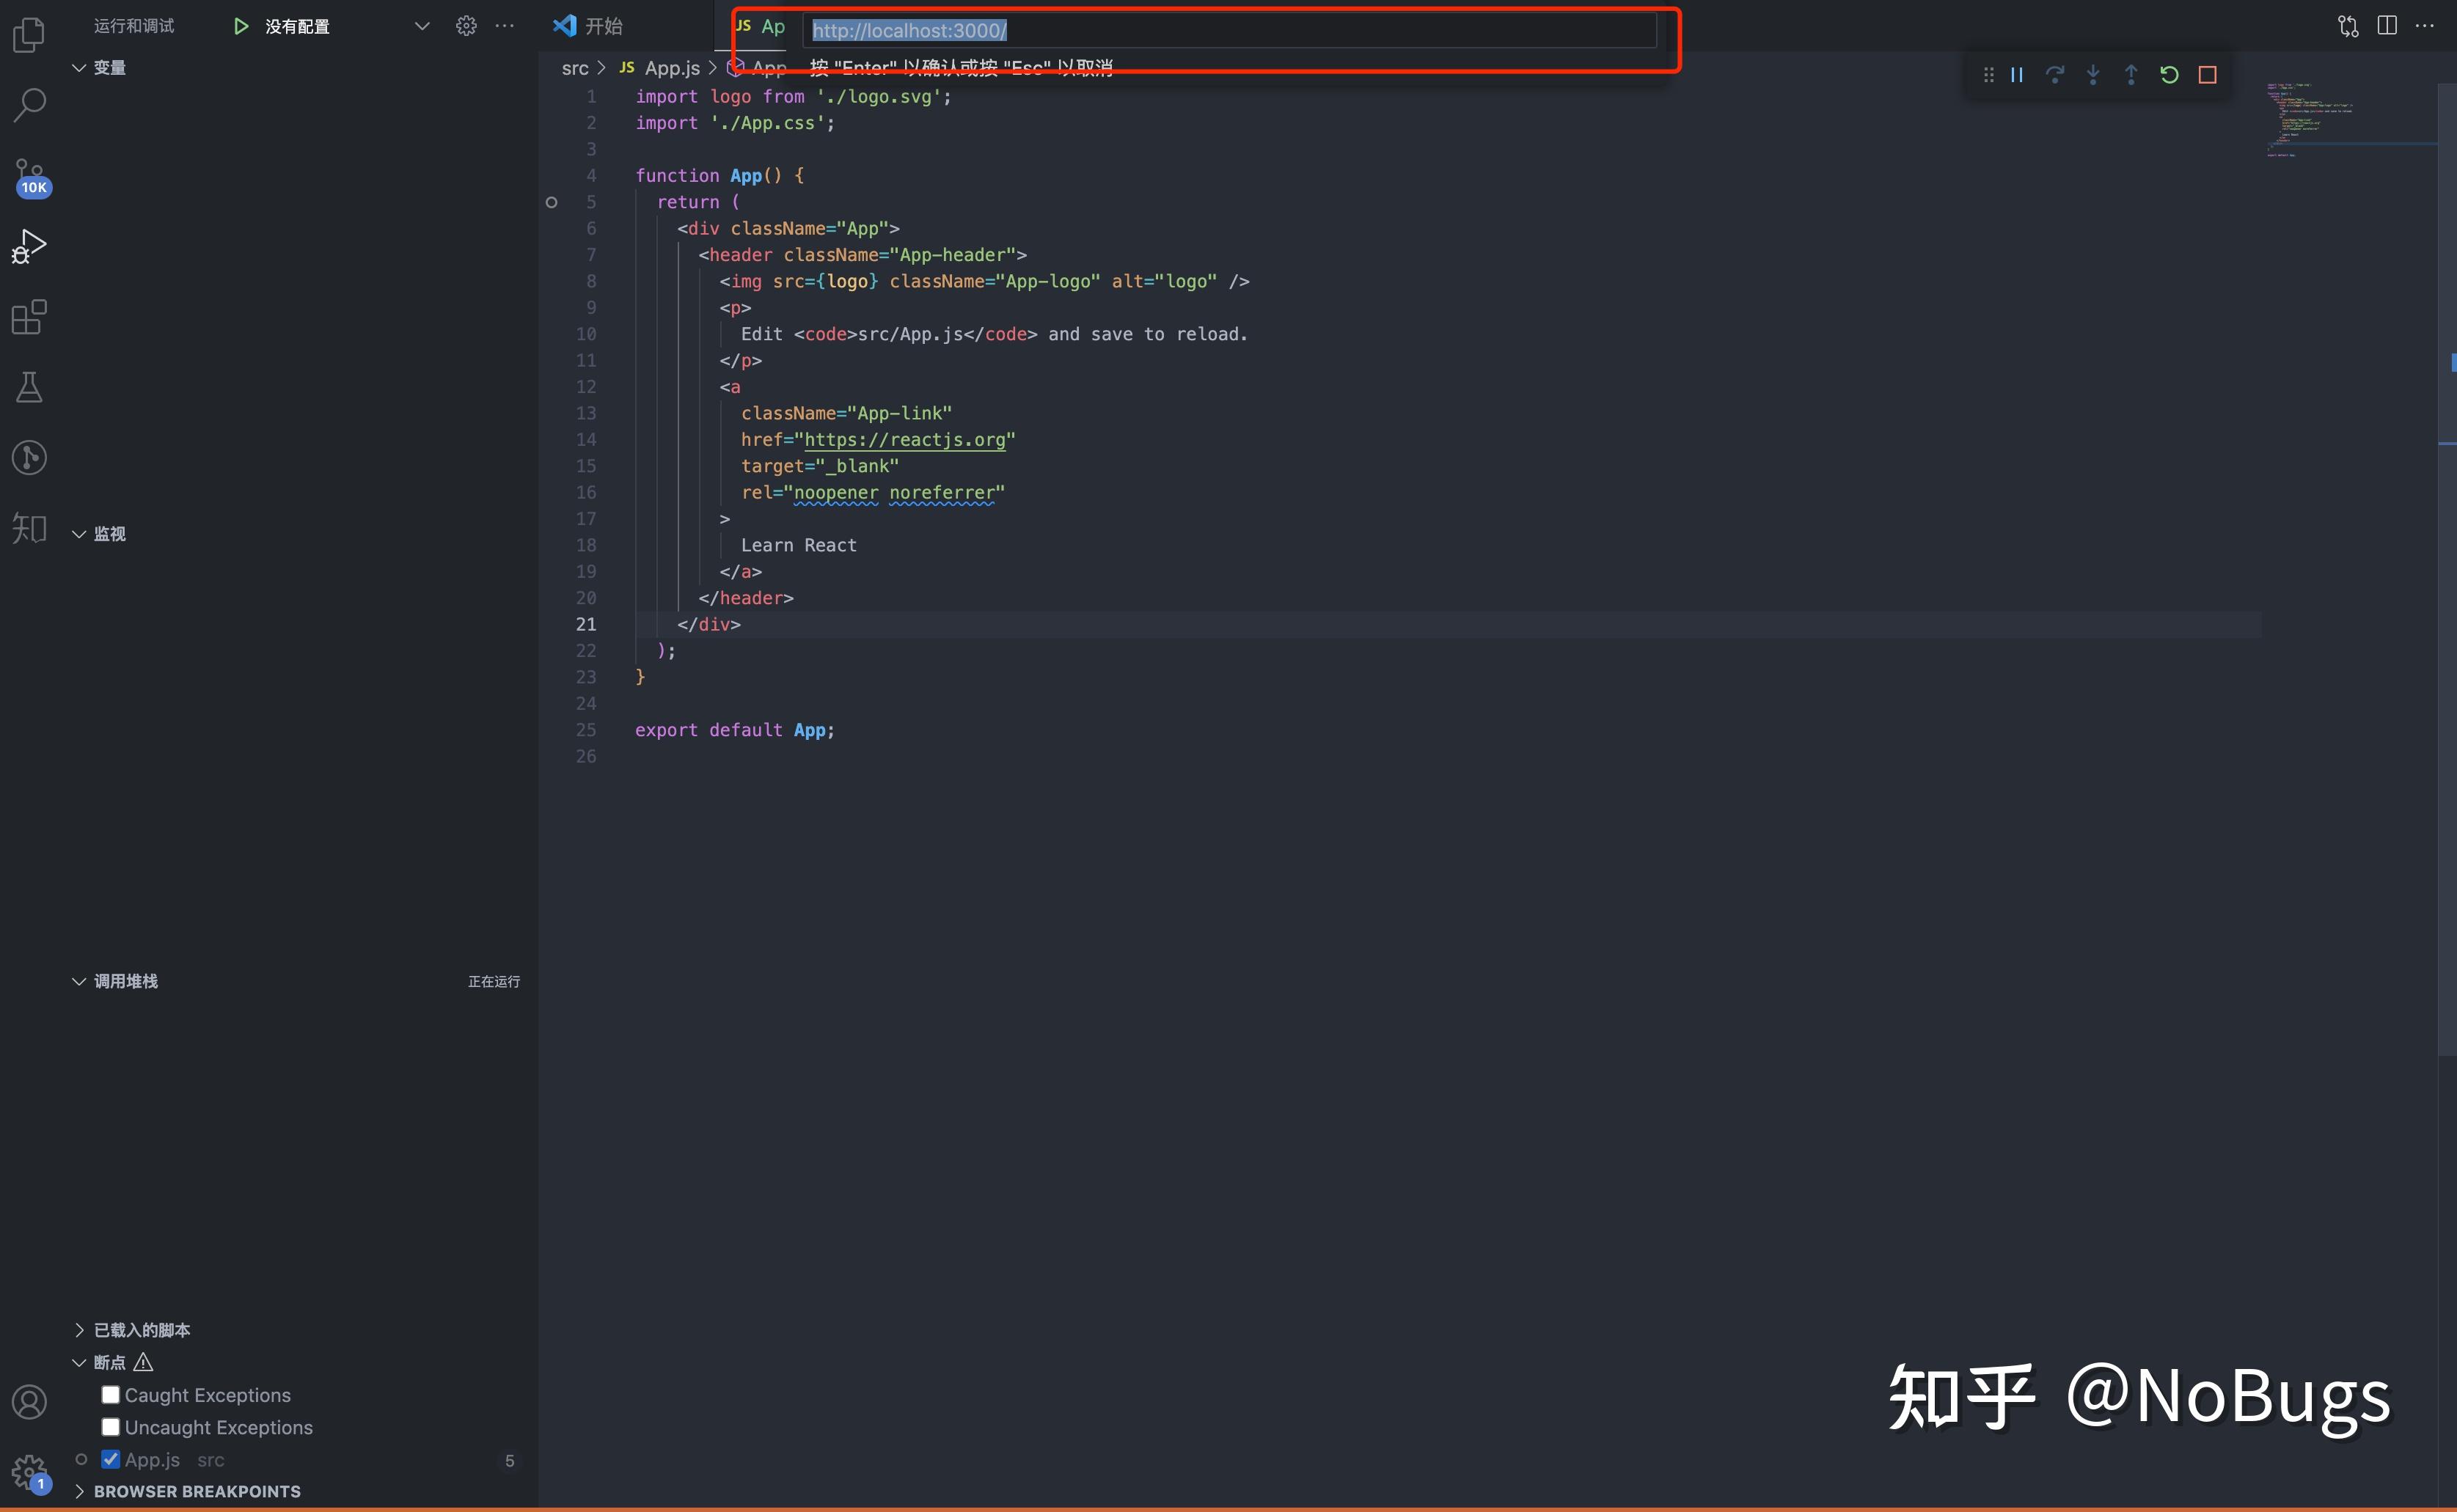This screenshot has width=2457, height=1512.
Task: Open the Search view in the activity bar
Action: tap(29, 104)
